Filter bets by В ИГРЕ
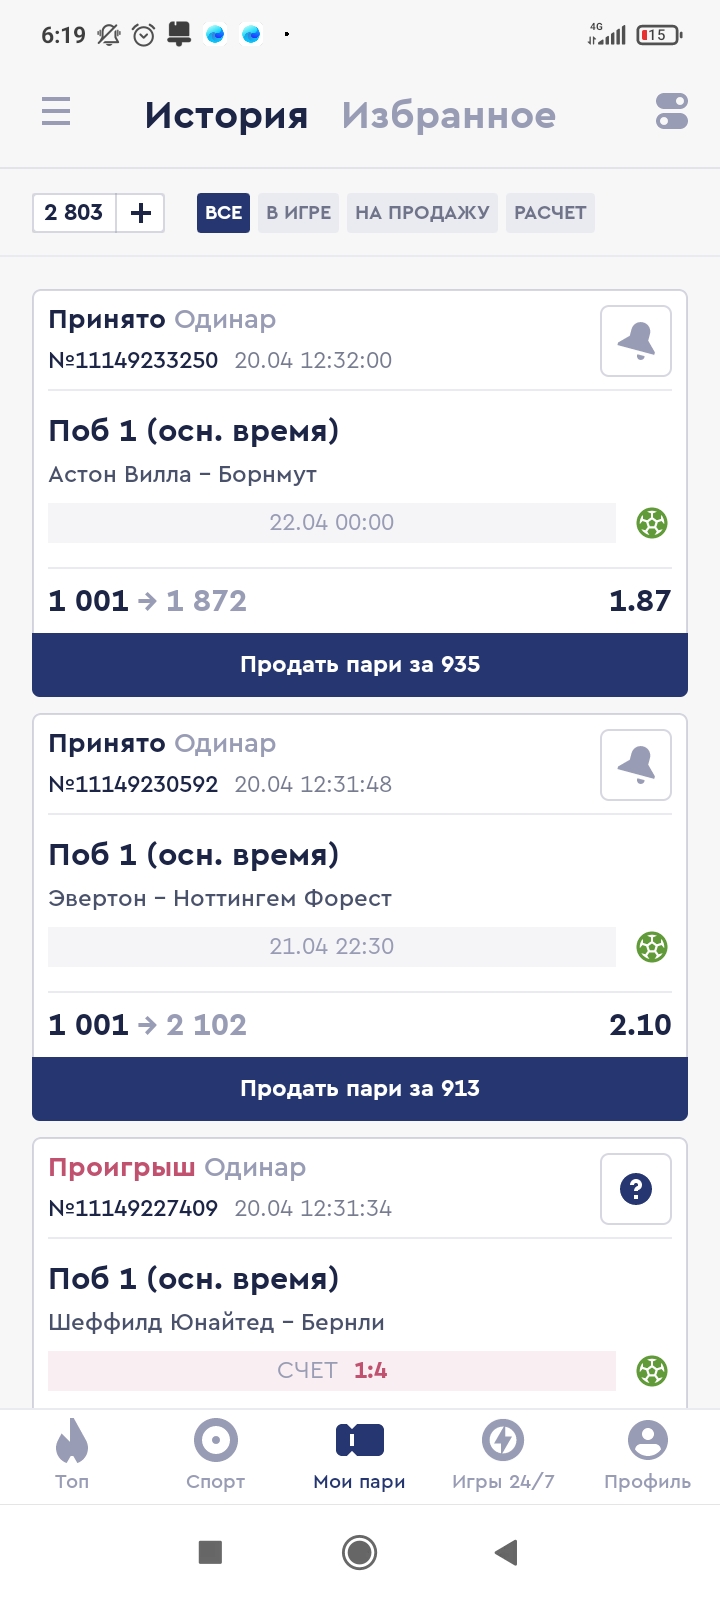This screenshot has width=720, height=1600. [x=298, y=213]
